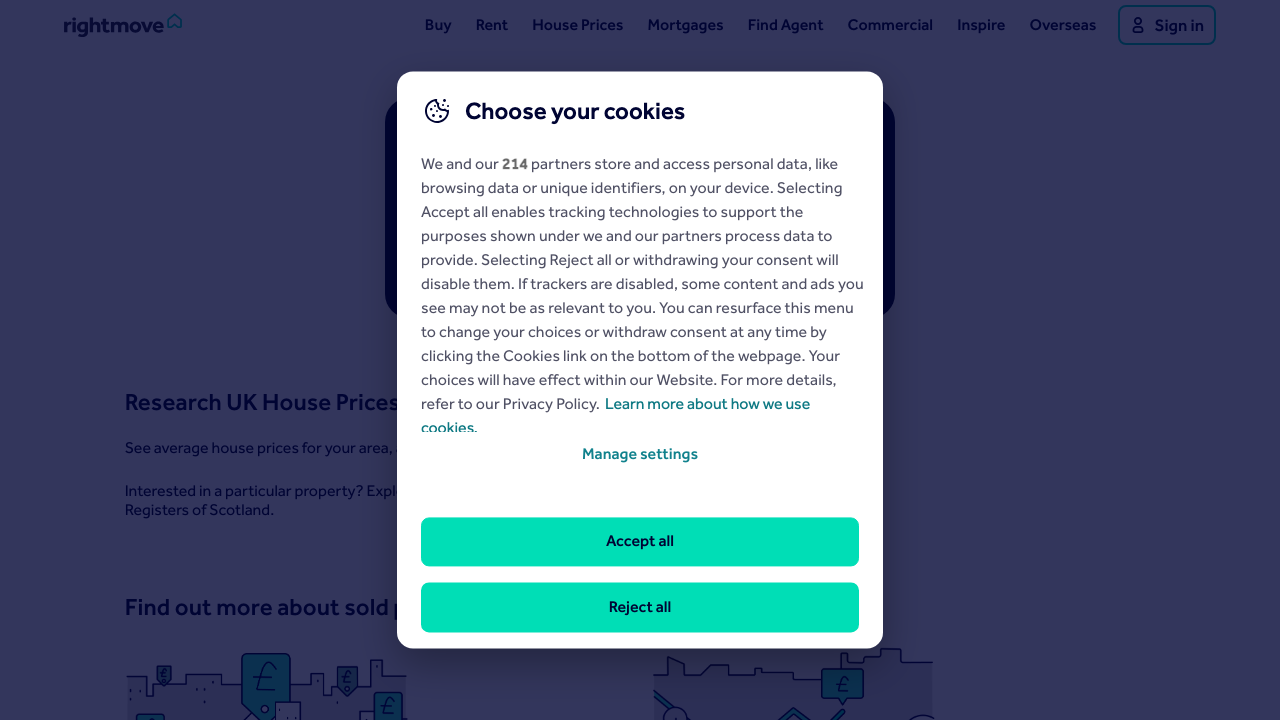The image size is (1280, 720).
Task: Click the rightmove logo
Action: (x=123, y=25)
